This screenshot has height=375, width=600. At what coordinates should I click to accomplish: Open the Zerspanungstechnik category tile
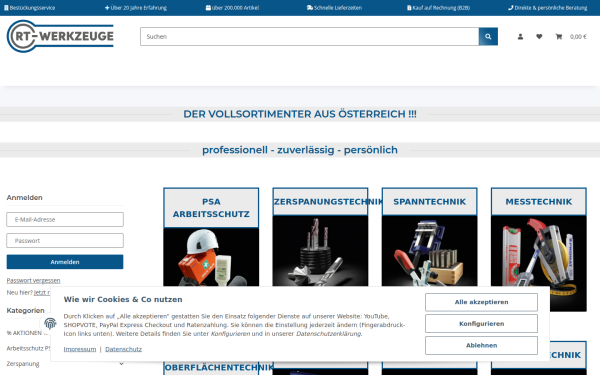tap(320, 237)
